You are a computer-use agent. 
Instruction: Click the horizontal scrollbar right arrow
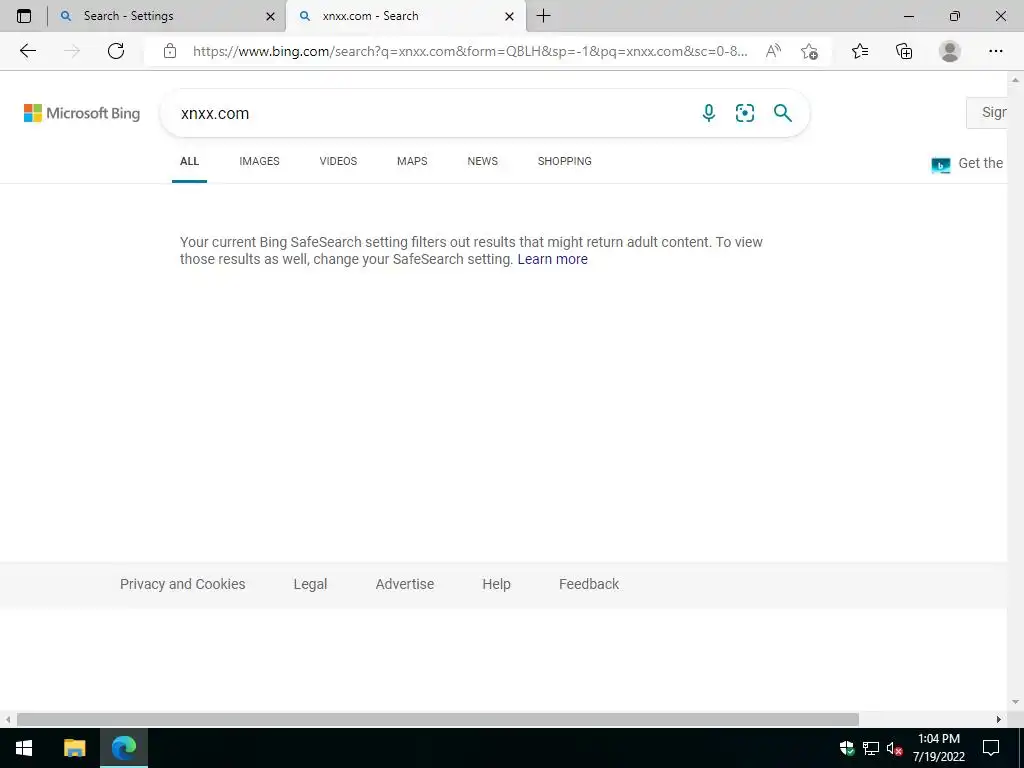[999, 720]
